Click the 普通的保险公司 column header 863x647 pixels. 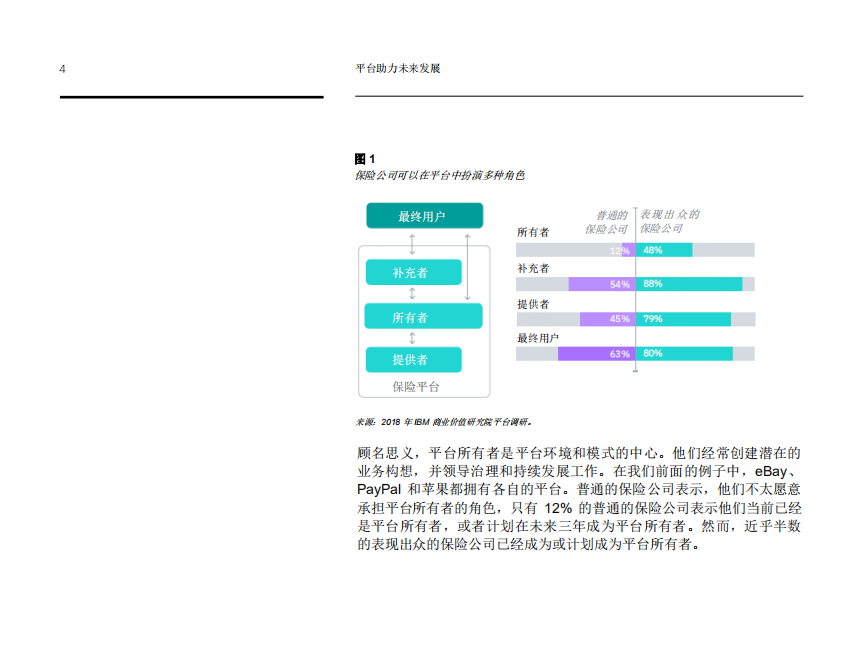coord(608,220)
